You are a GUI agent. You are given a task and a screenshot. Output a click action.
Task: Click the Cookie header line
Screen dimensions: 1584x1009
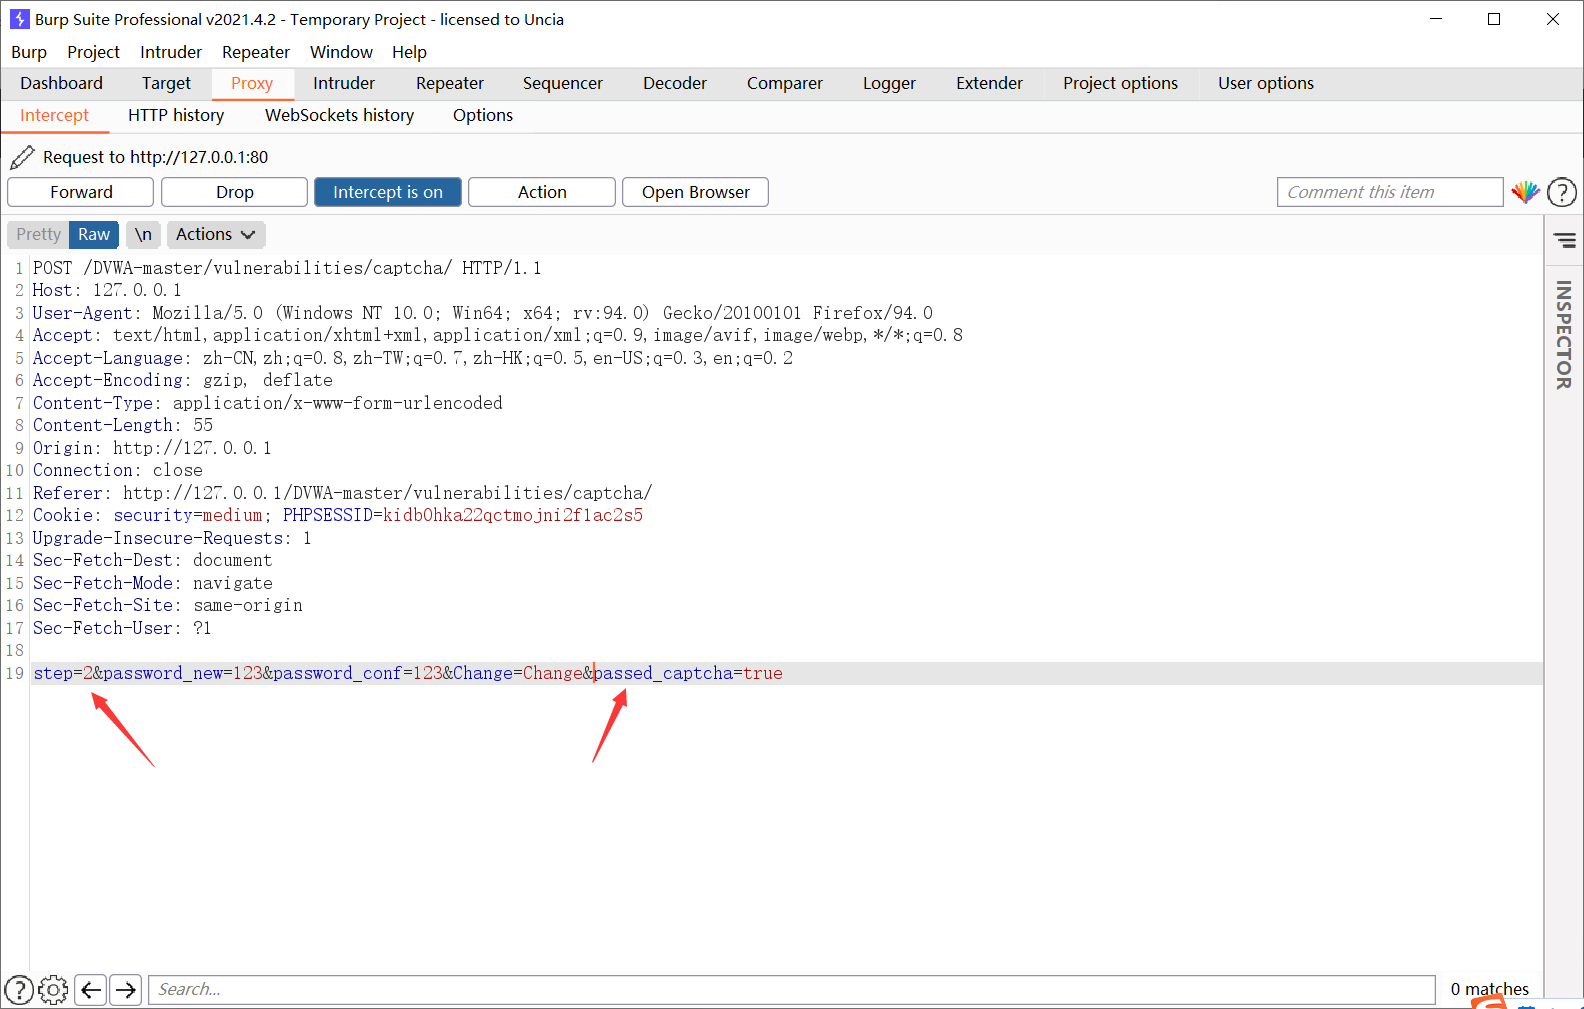[338, 515]
